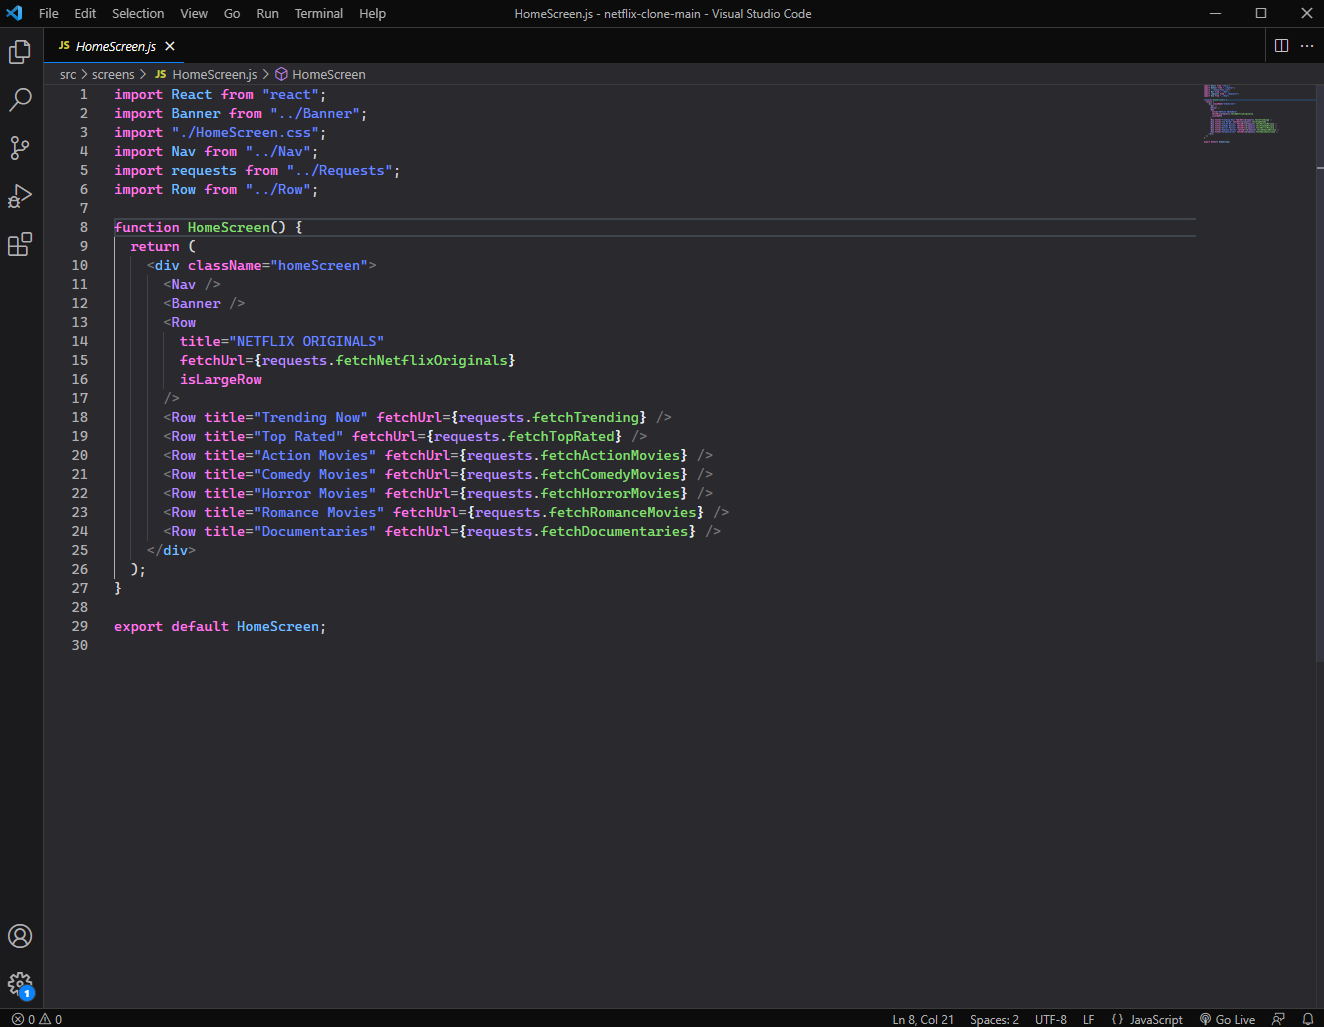
Task: Click "react" string on line 1
Action: pyautogui.click(x=290, y=94)
